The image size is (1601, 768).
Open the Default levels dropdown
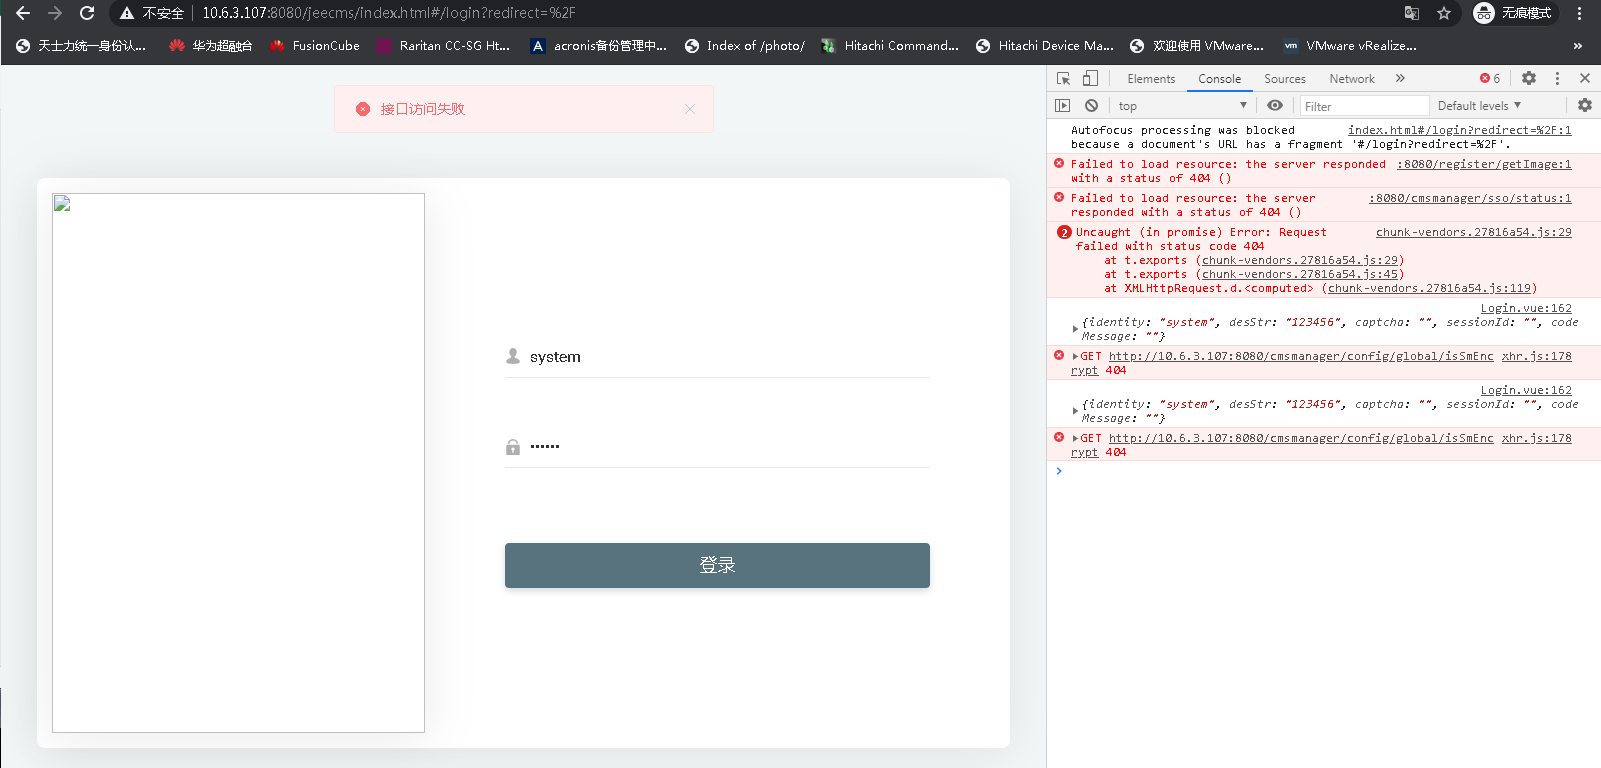1479,106
